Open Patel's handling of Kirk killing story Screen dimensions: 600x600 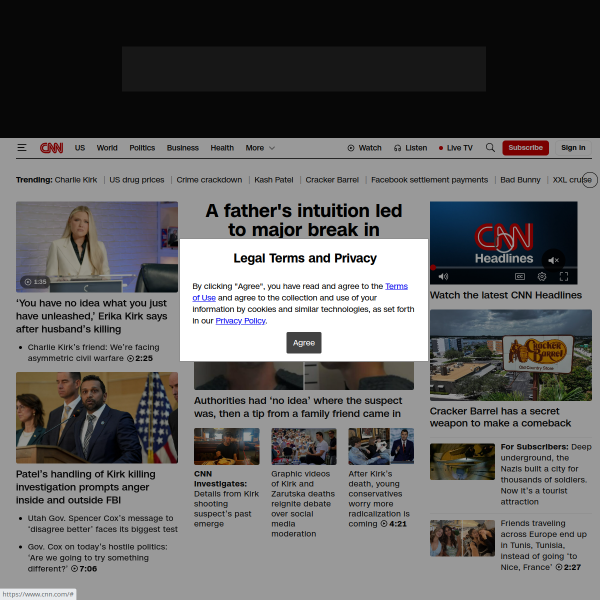pos(86,487)
